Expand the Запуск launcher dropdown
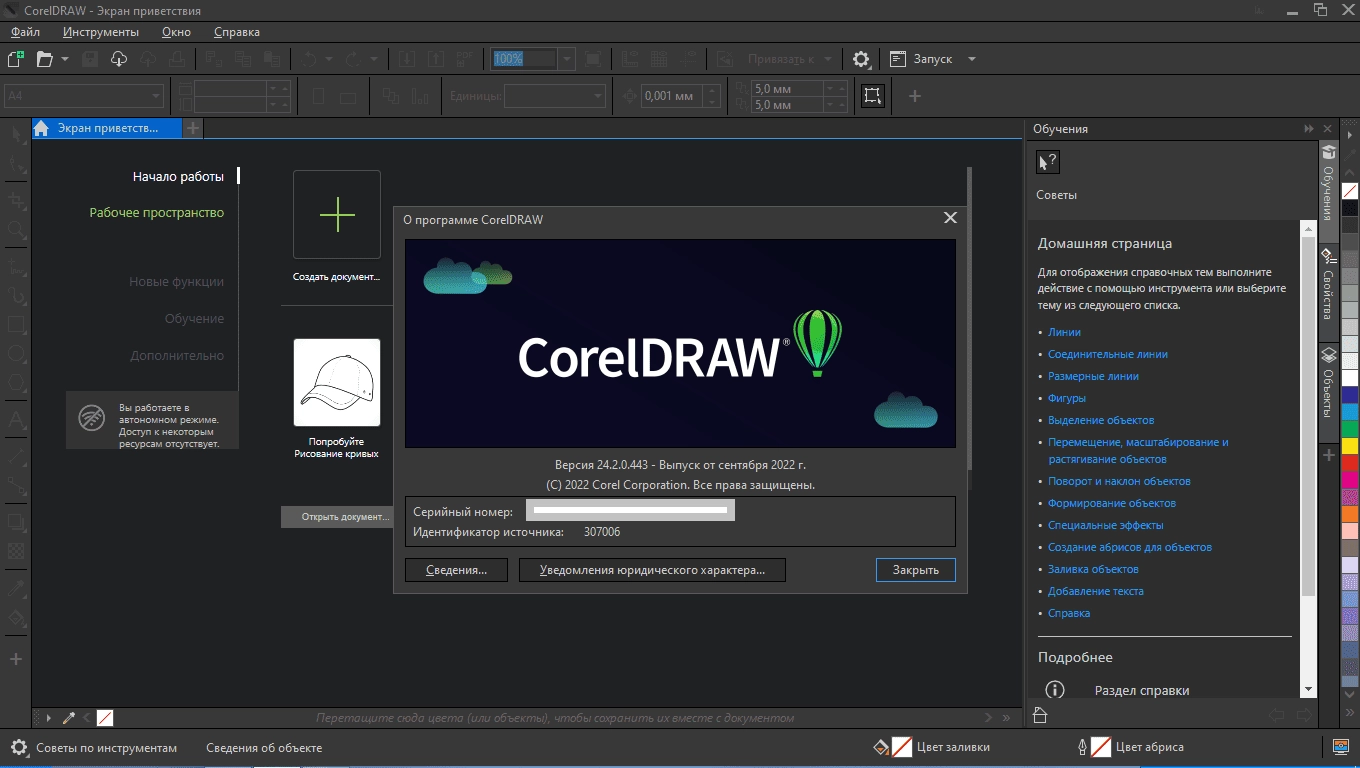 (x=971, y=59)
